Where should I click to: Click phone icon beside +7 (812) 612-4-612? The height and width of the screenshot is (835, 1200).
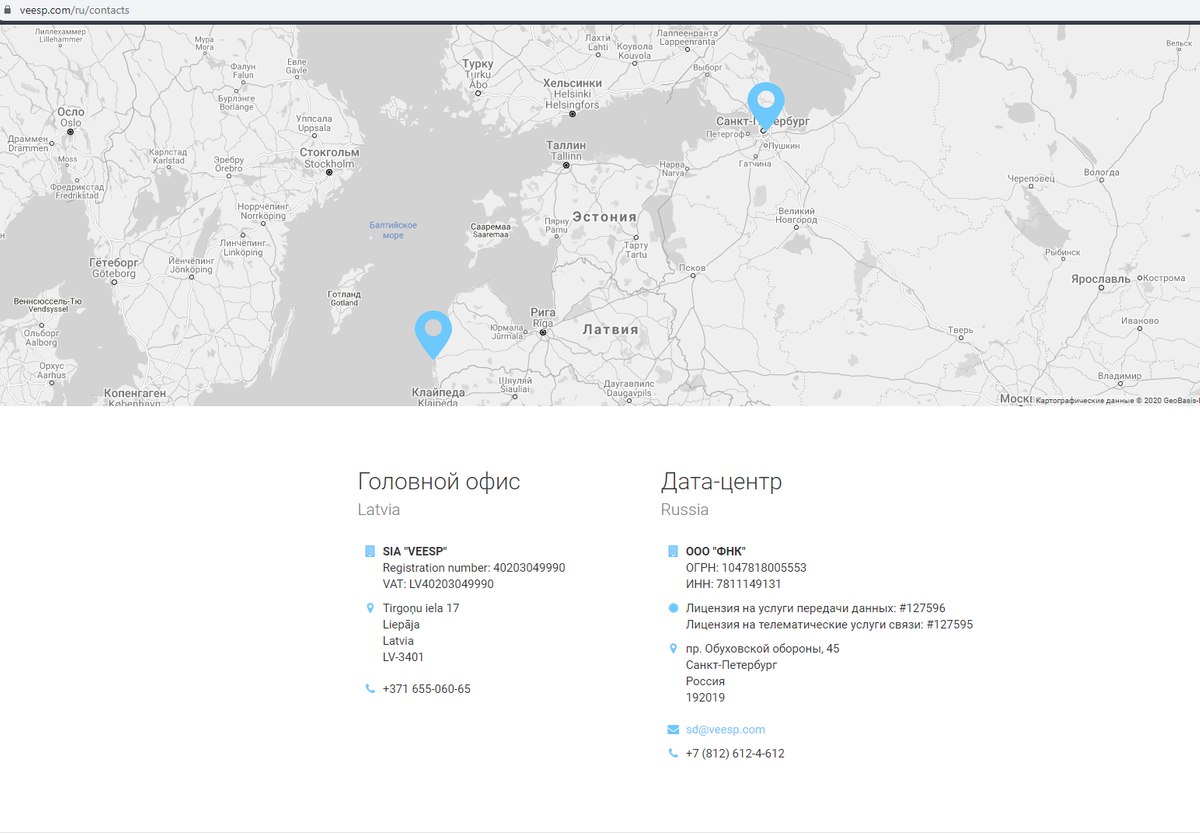pos(673,754)
